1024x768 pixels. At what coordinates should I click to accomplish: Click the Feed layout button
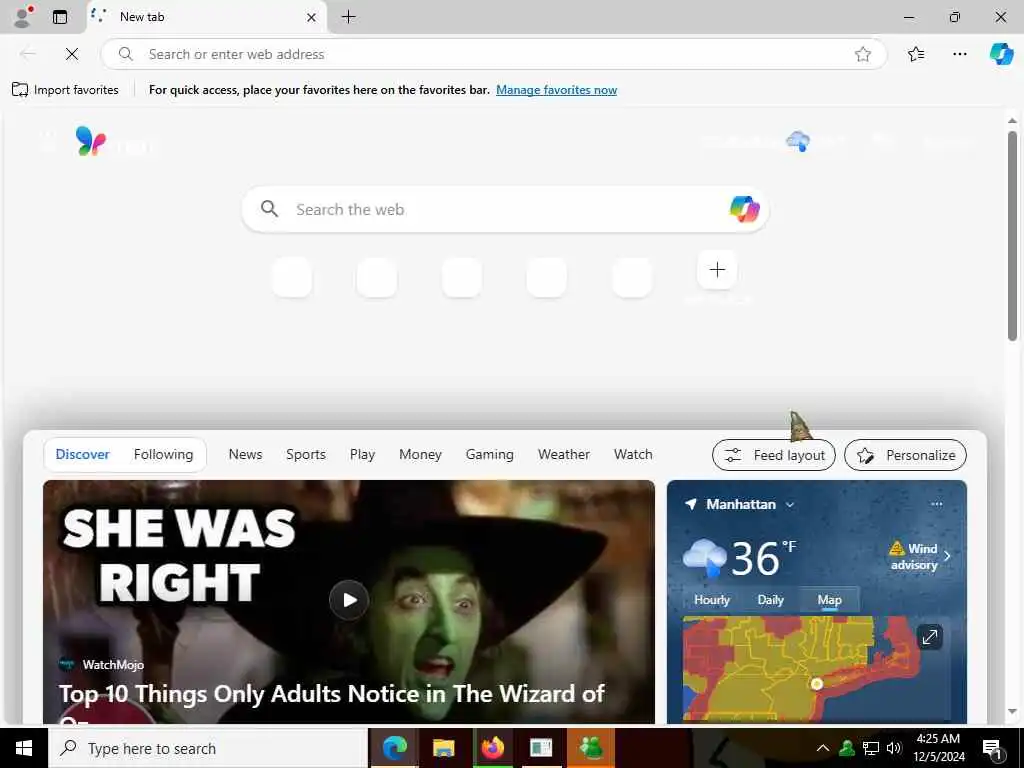[x=774, y=455]
